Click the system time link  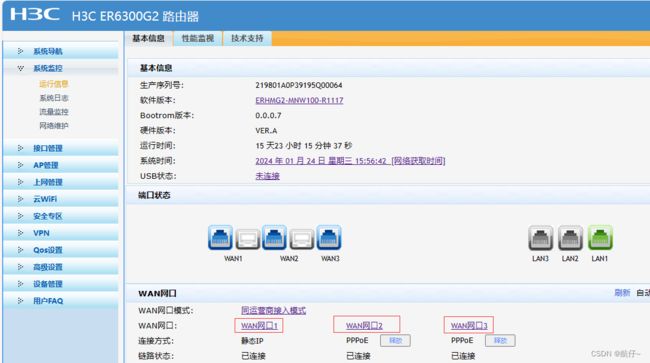click(350, 161)
